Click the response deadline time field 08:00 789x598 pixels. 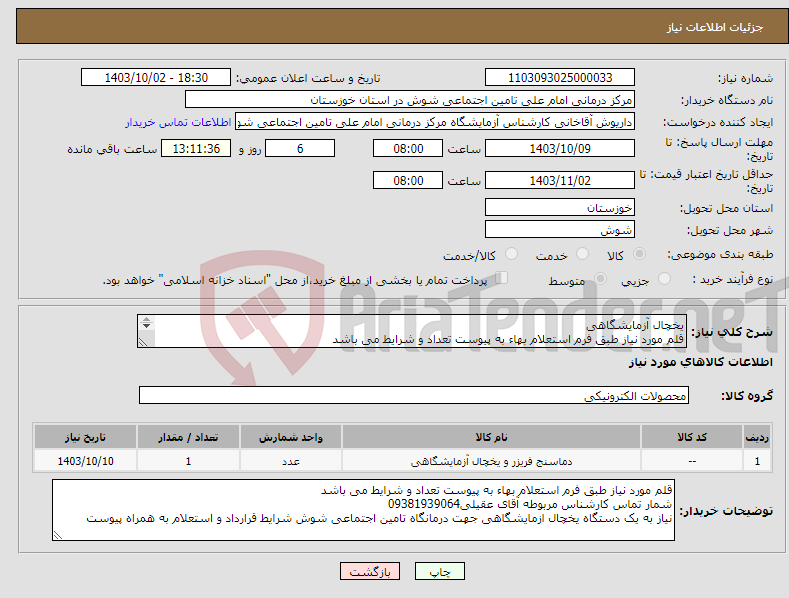tap(408, 148)
